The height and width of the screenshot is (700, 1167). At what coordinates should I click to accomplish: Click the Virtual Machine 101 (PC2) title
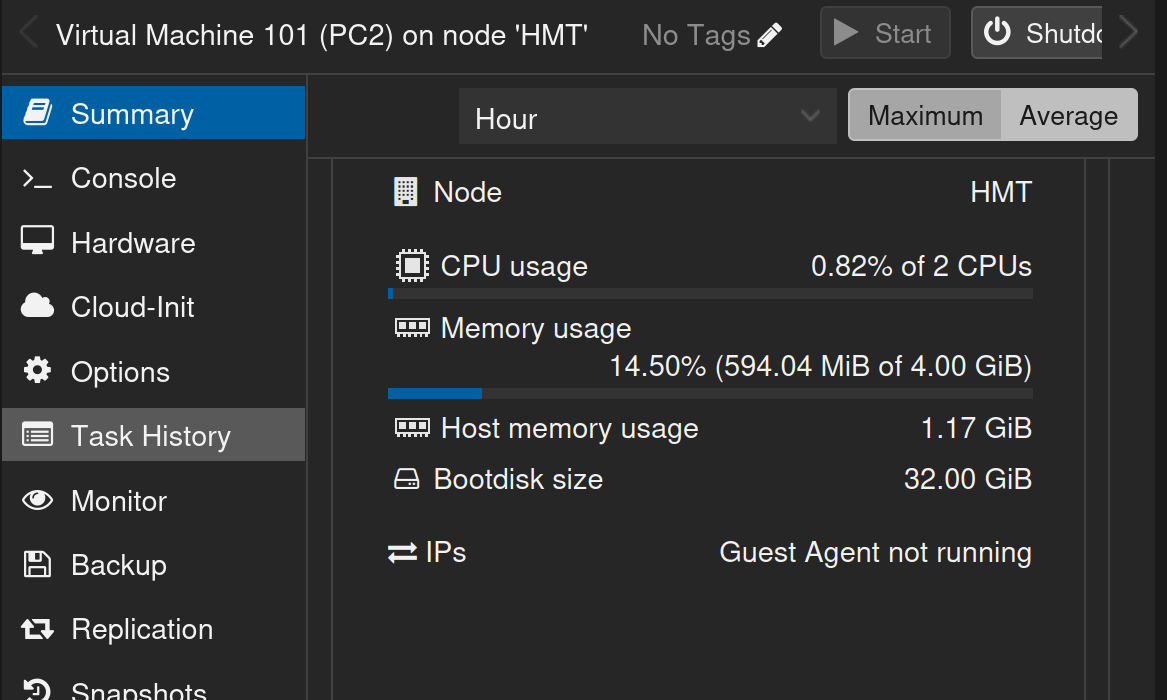pos(322,35)
